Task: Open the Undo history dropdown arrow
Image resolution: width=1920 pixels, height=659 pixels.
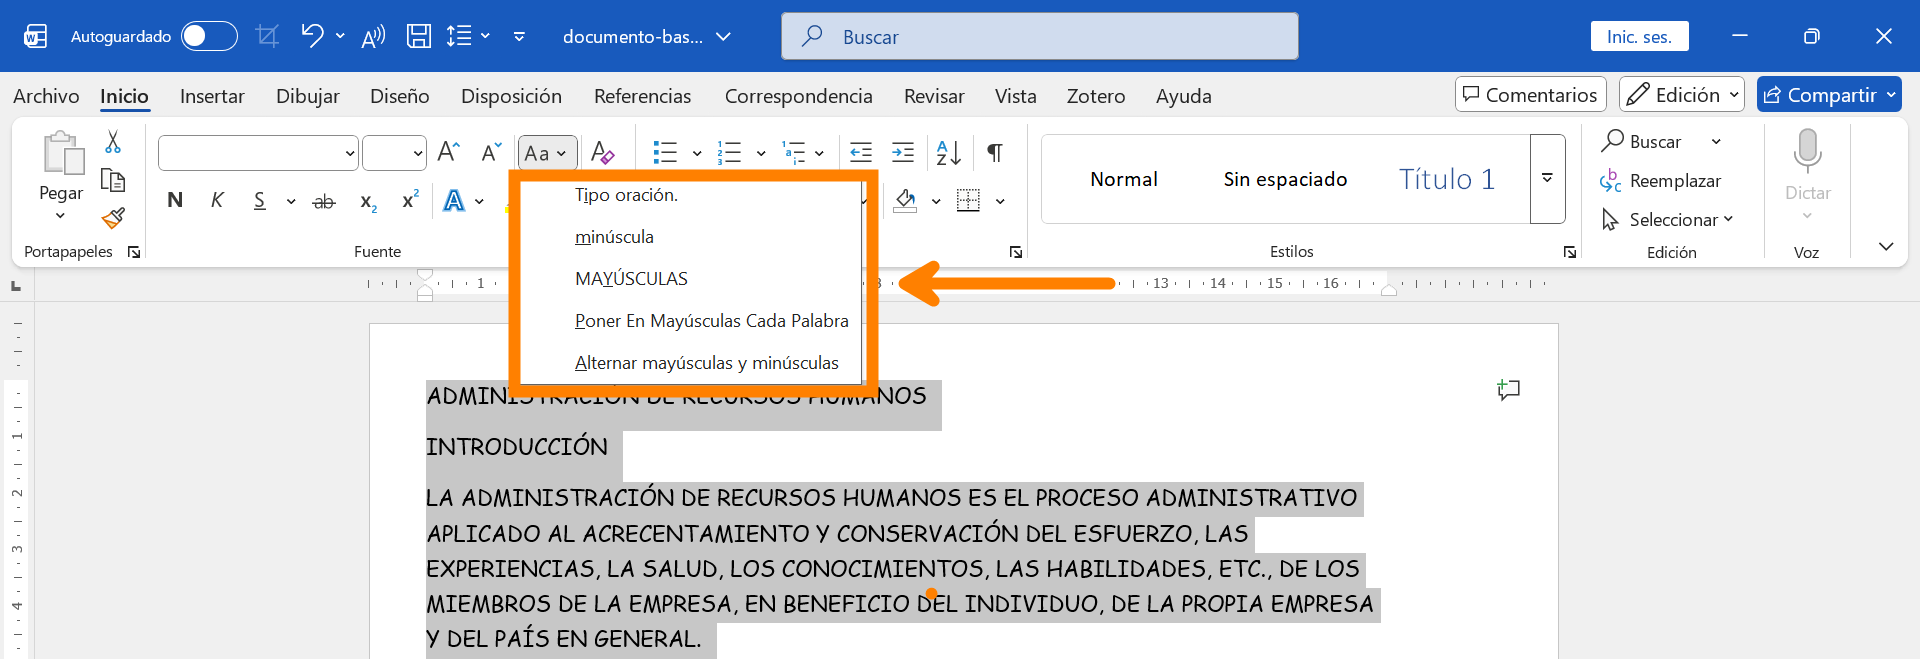Action: click(x=340, y=36)
